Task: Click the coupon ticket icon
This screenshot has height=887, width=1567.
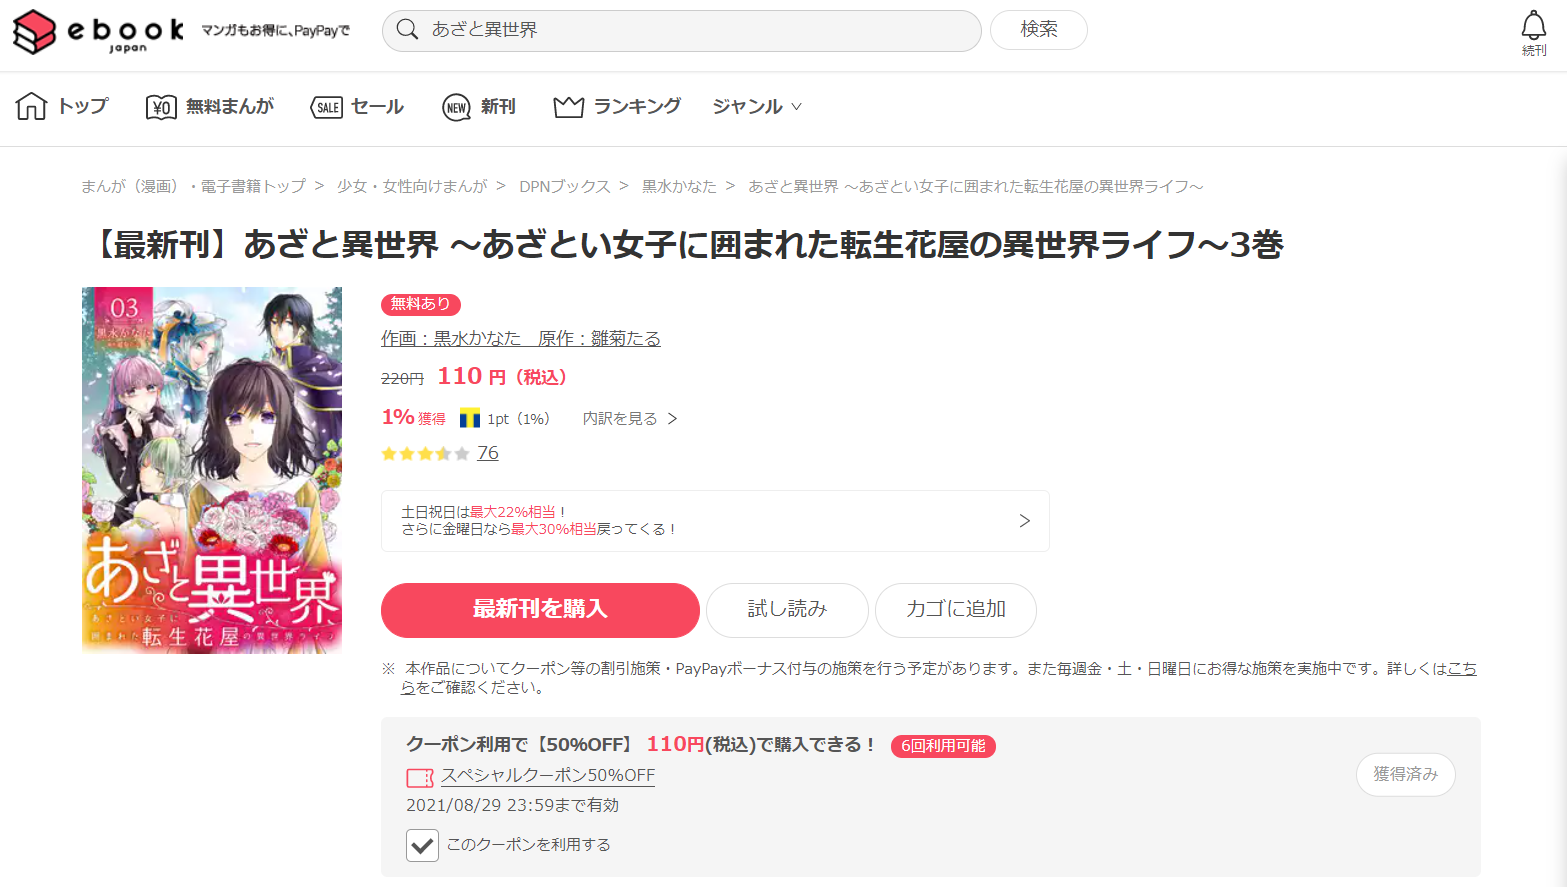Action: pos(420,777)
